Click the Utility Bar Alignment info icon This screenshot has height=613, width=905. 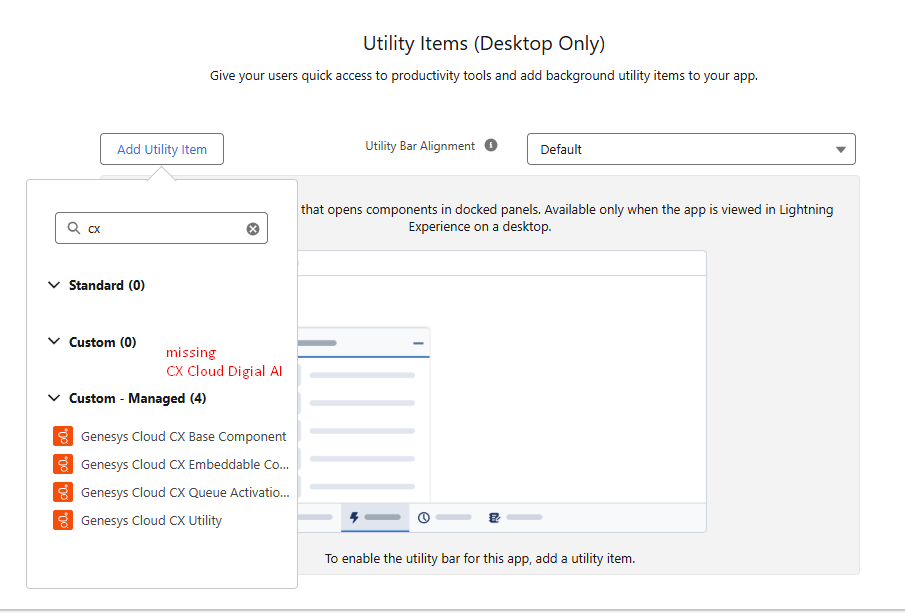pos(491,145)
